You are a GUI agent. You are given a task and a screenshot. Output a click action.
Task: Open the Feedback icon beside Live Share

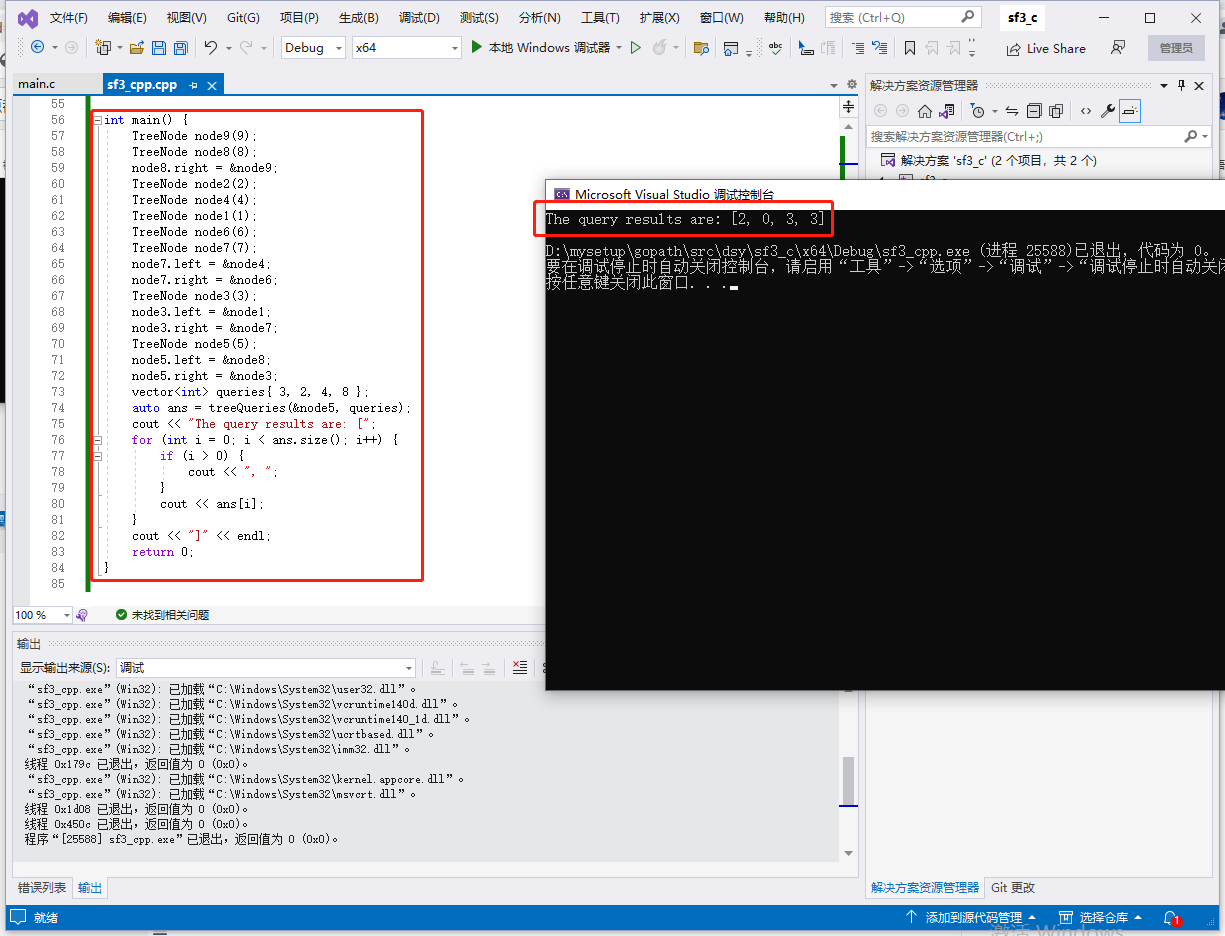click(x=1118, y=47)
